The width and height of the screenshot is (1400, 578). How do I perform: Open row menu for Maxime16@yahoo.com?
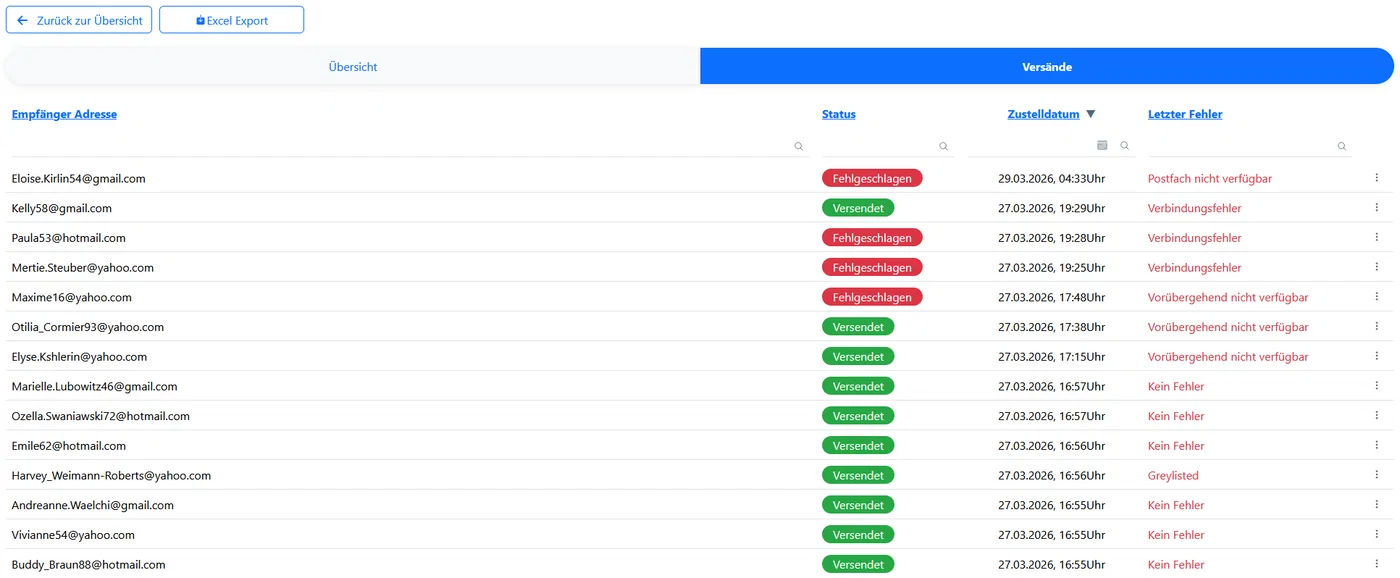1376,297
